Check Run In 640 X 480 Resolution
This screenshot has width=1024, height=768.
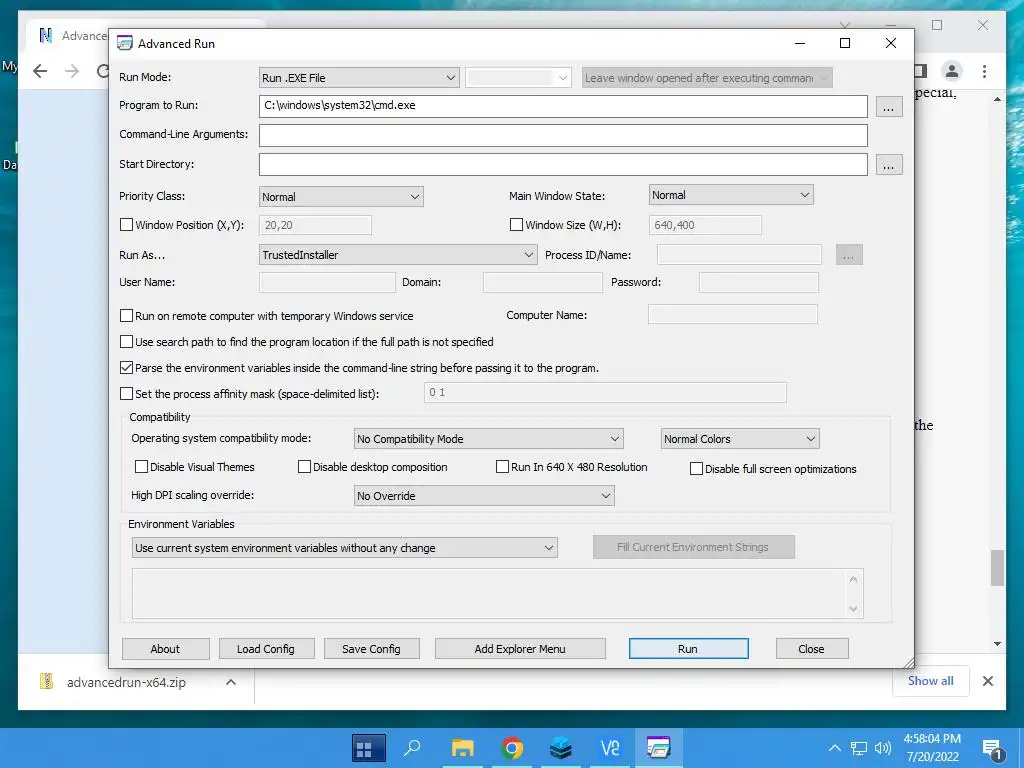pyautogui.click(x=502, y=466)
